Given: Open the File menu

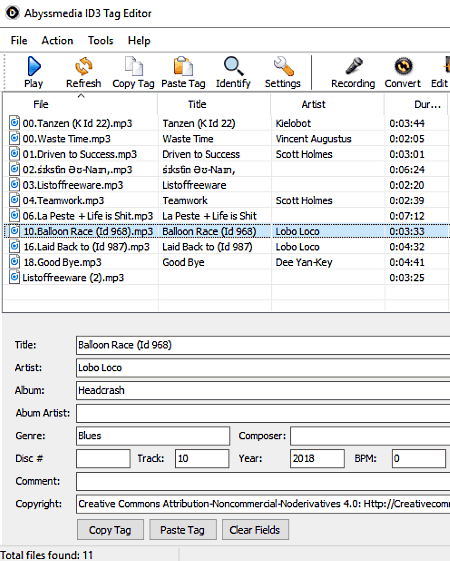Looking at the screenshot, I should [19, 40].
